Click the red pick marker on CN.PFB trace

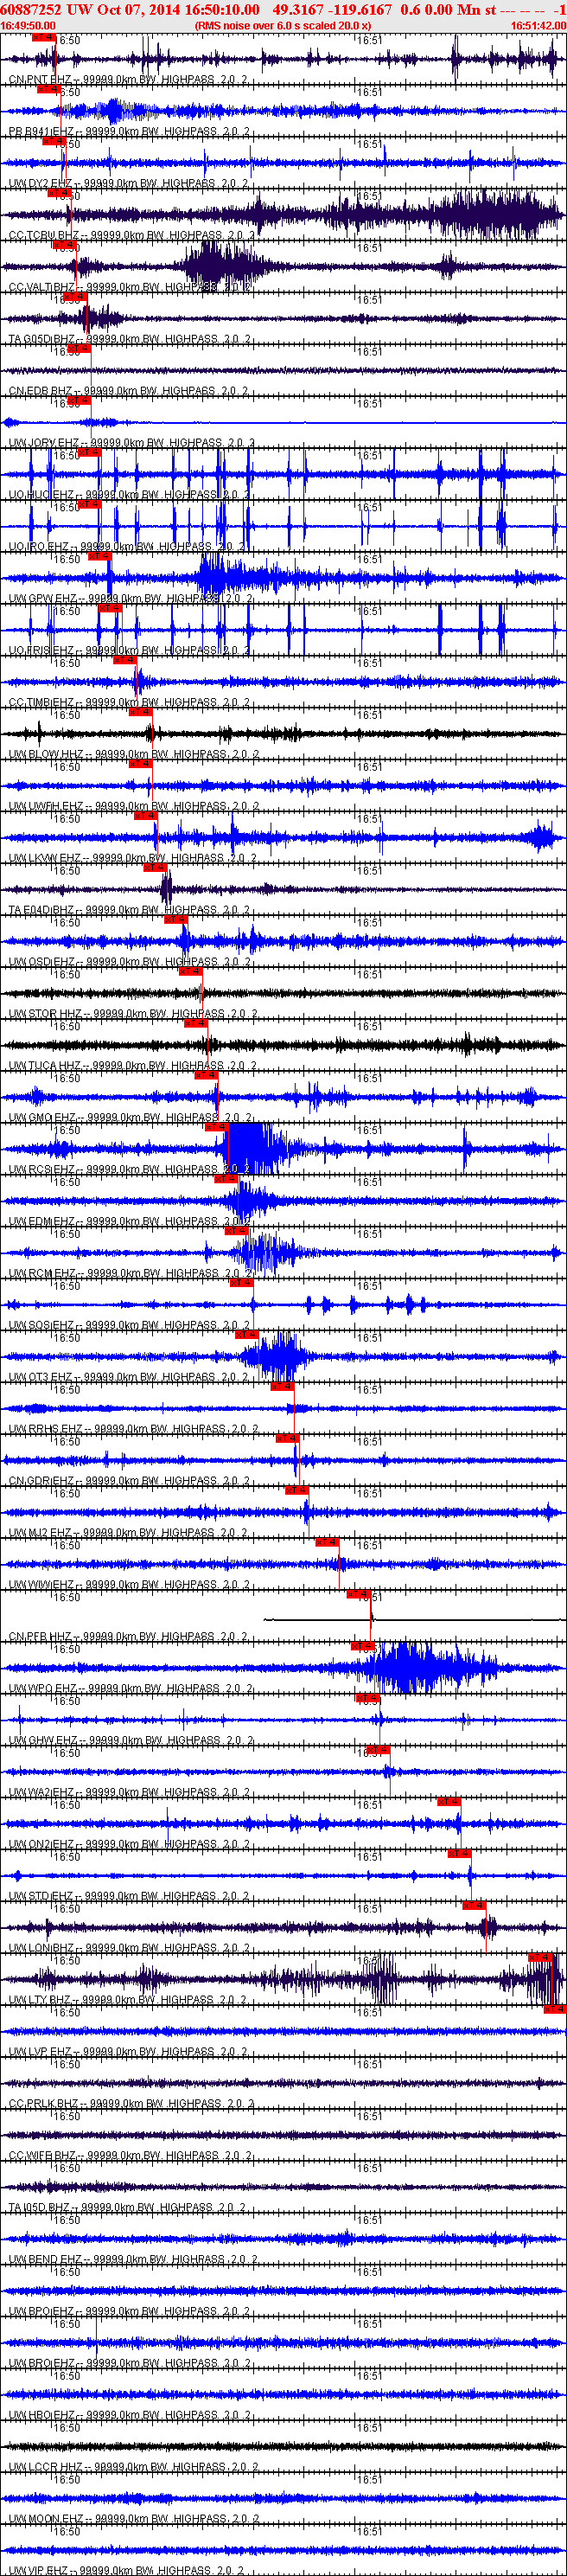[x=358, y=1593]
